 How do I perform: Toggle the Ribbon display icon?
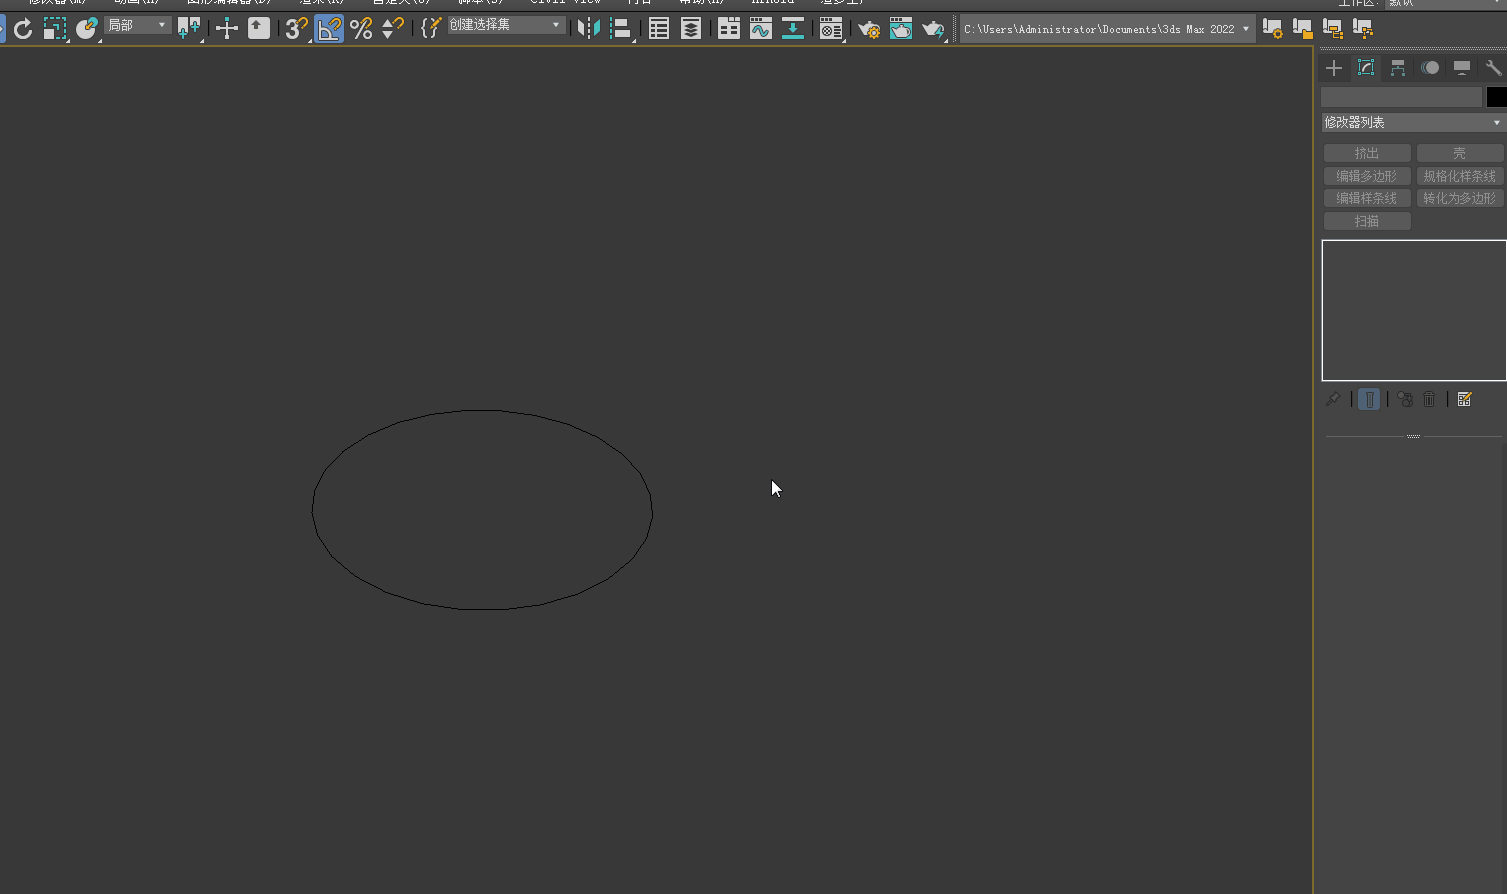[729, 29]
